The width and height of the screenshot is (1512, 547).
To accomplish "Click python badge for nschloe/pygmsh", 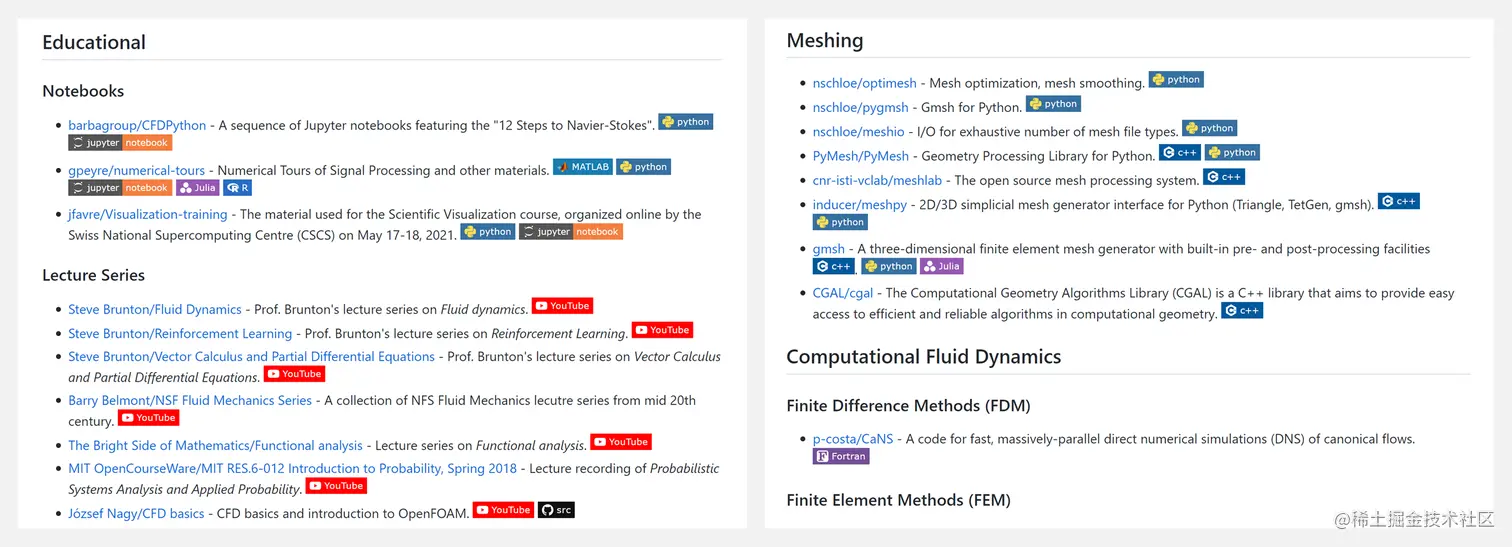I will pyautogui.click(x=1054, y=104).
